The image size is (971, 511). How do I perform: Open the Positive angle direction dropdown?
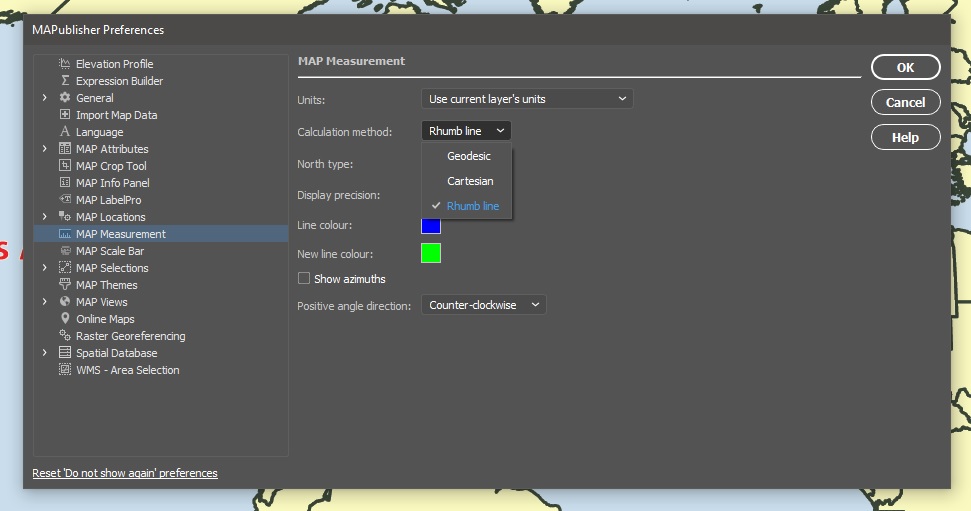point(484,305)
